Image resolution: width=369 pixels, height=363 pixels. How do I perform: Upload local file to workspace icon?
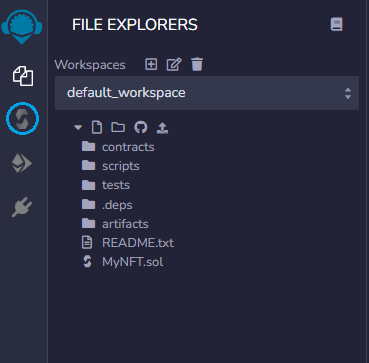[162, 128]
